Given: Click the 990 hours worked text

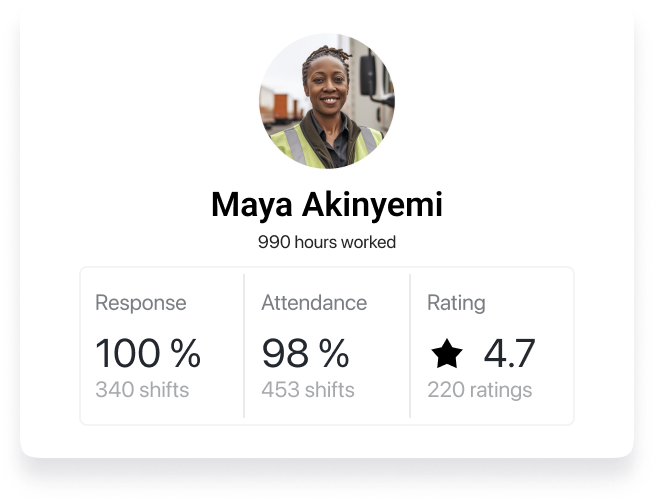Looking at the screenshot, I should pos(327,242).
